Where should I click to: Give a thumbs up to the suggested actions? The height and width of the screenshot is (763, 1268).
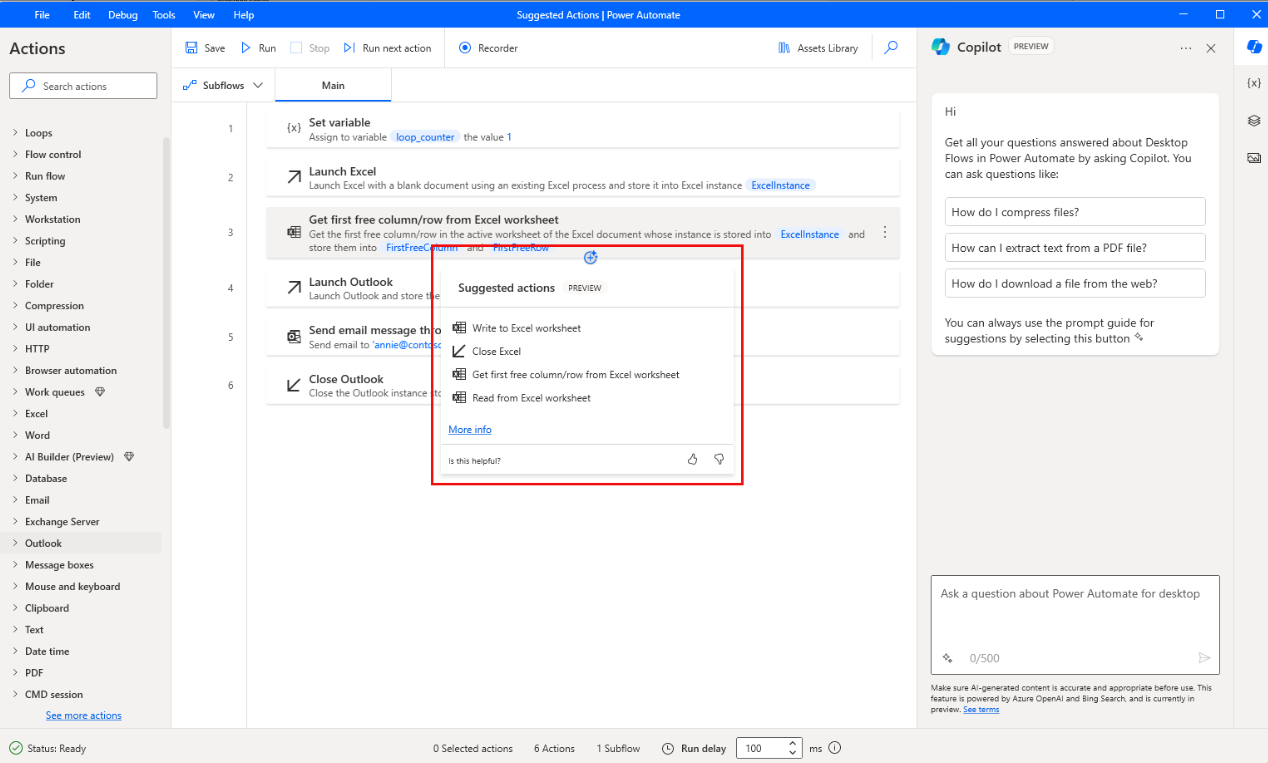tap(692, 459)
